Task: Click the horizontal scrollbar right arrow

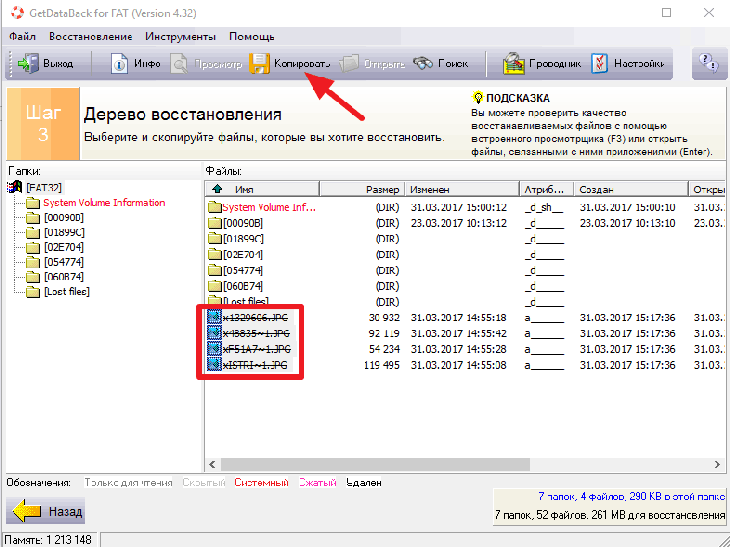Action: click(717, 464)
